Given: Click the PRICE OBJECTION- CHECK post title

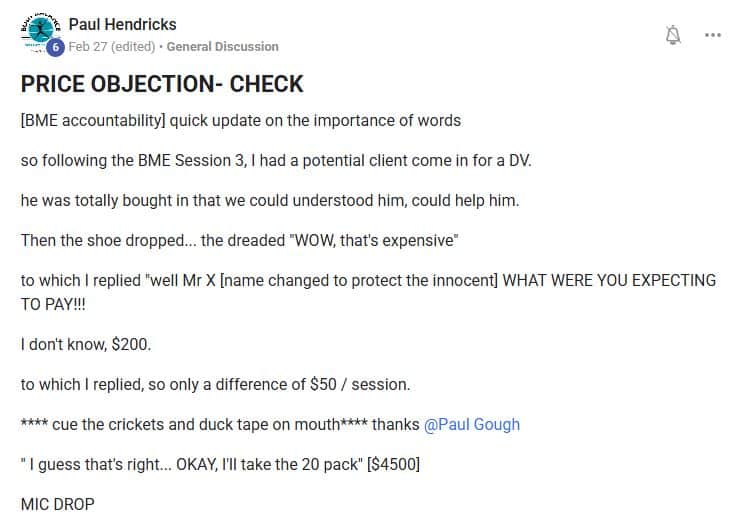Looking at the screenshot, I should pos(162,84).
